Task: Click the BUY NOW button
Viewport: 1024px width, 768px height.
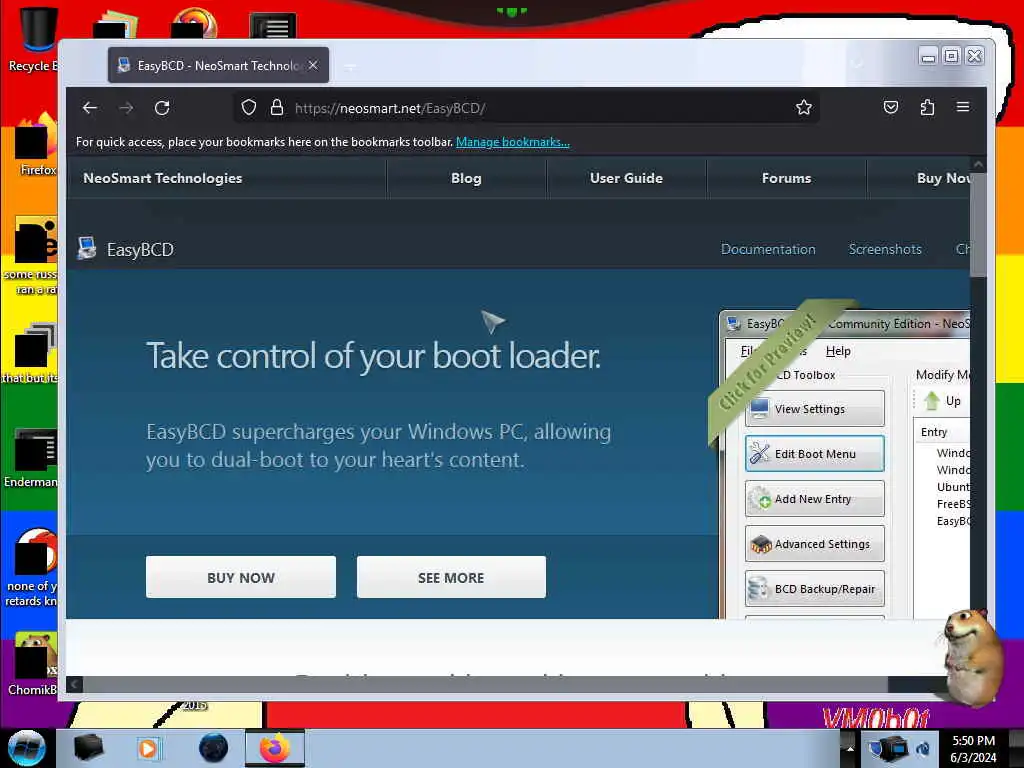Action: coord(241,577)
